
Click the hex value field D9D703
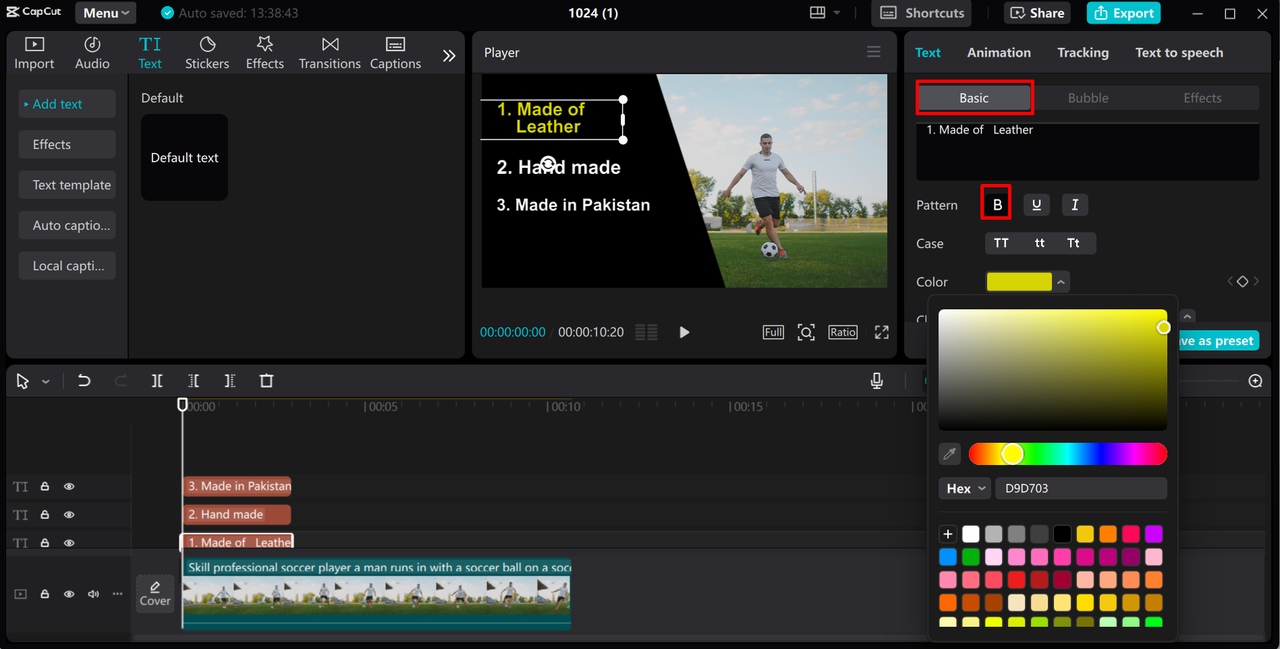1081,488
